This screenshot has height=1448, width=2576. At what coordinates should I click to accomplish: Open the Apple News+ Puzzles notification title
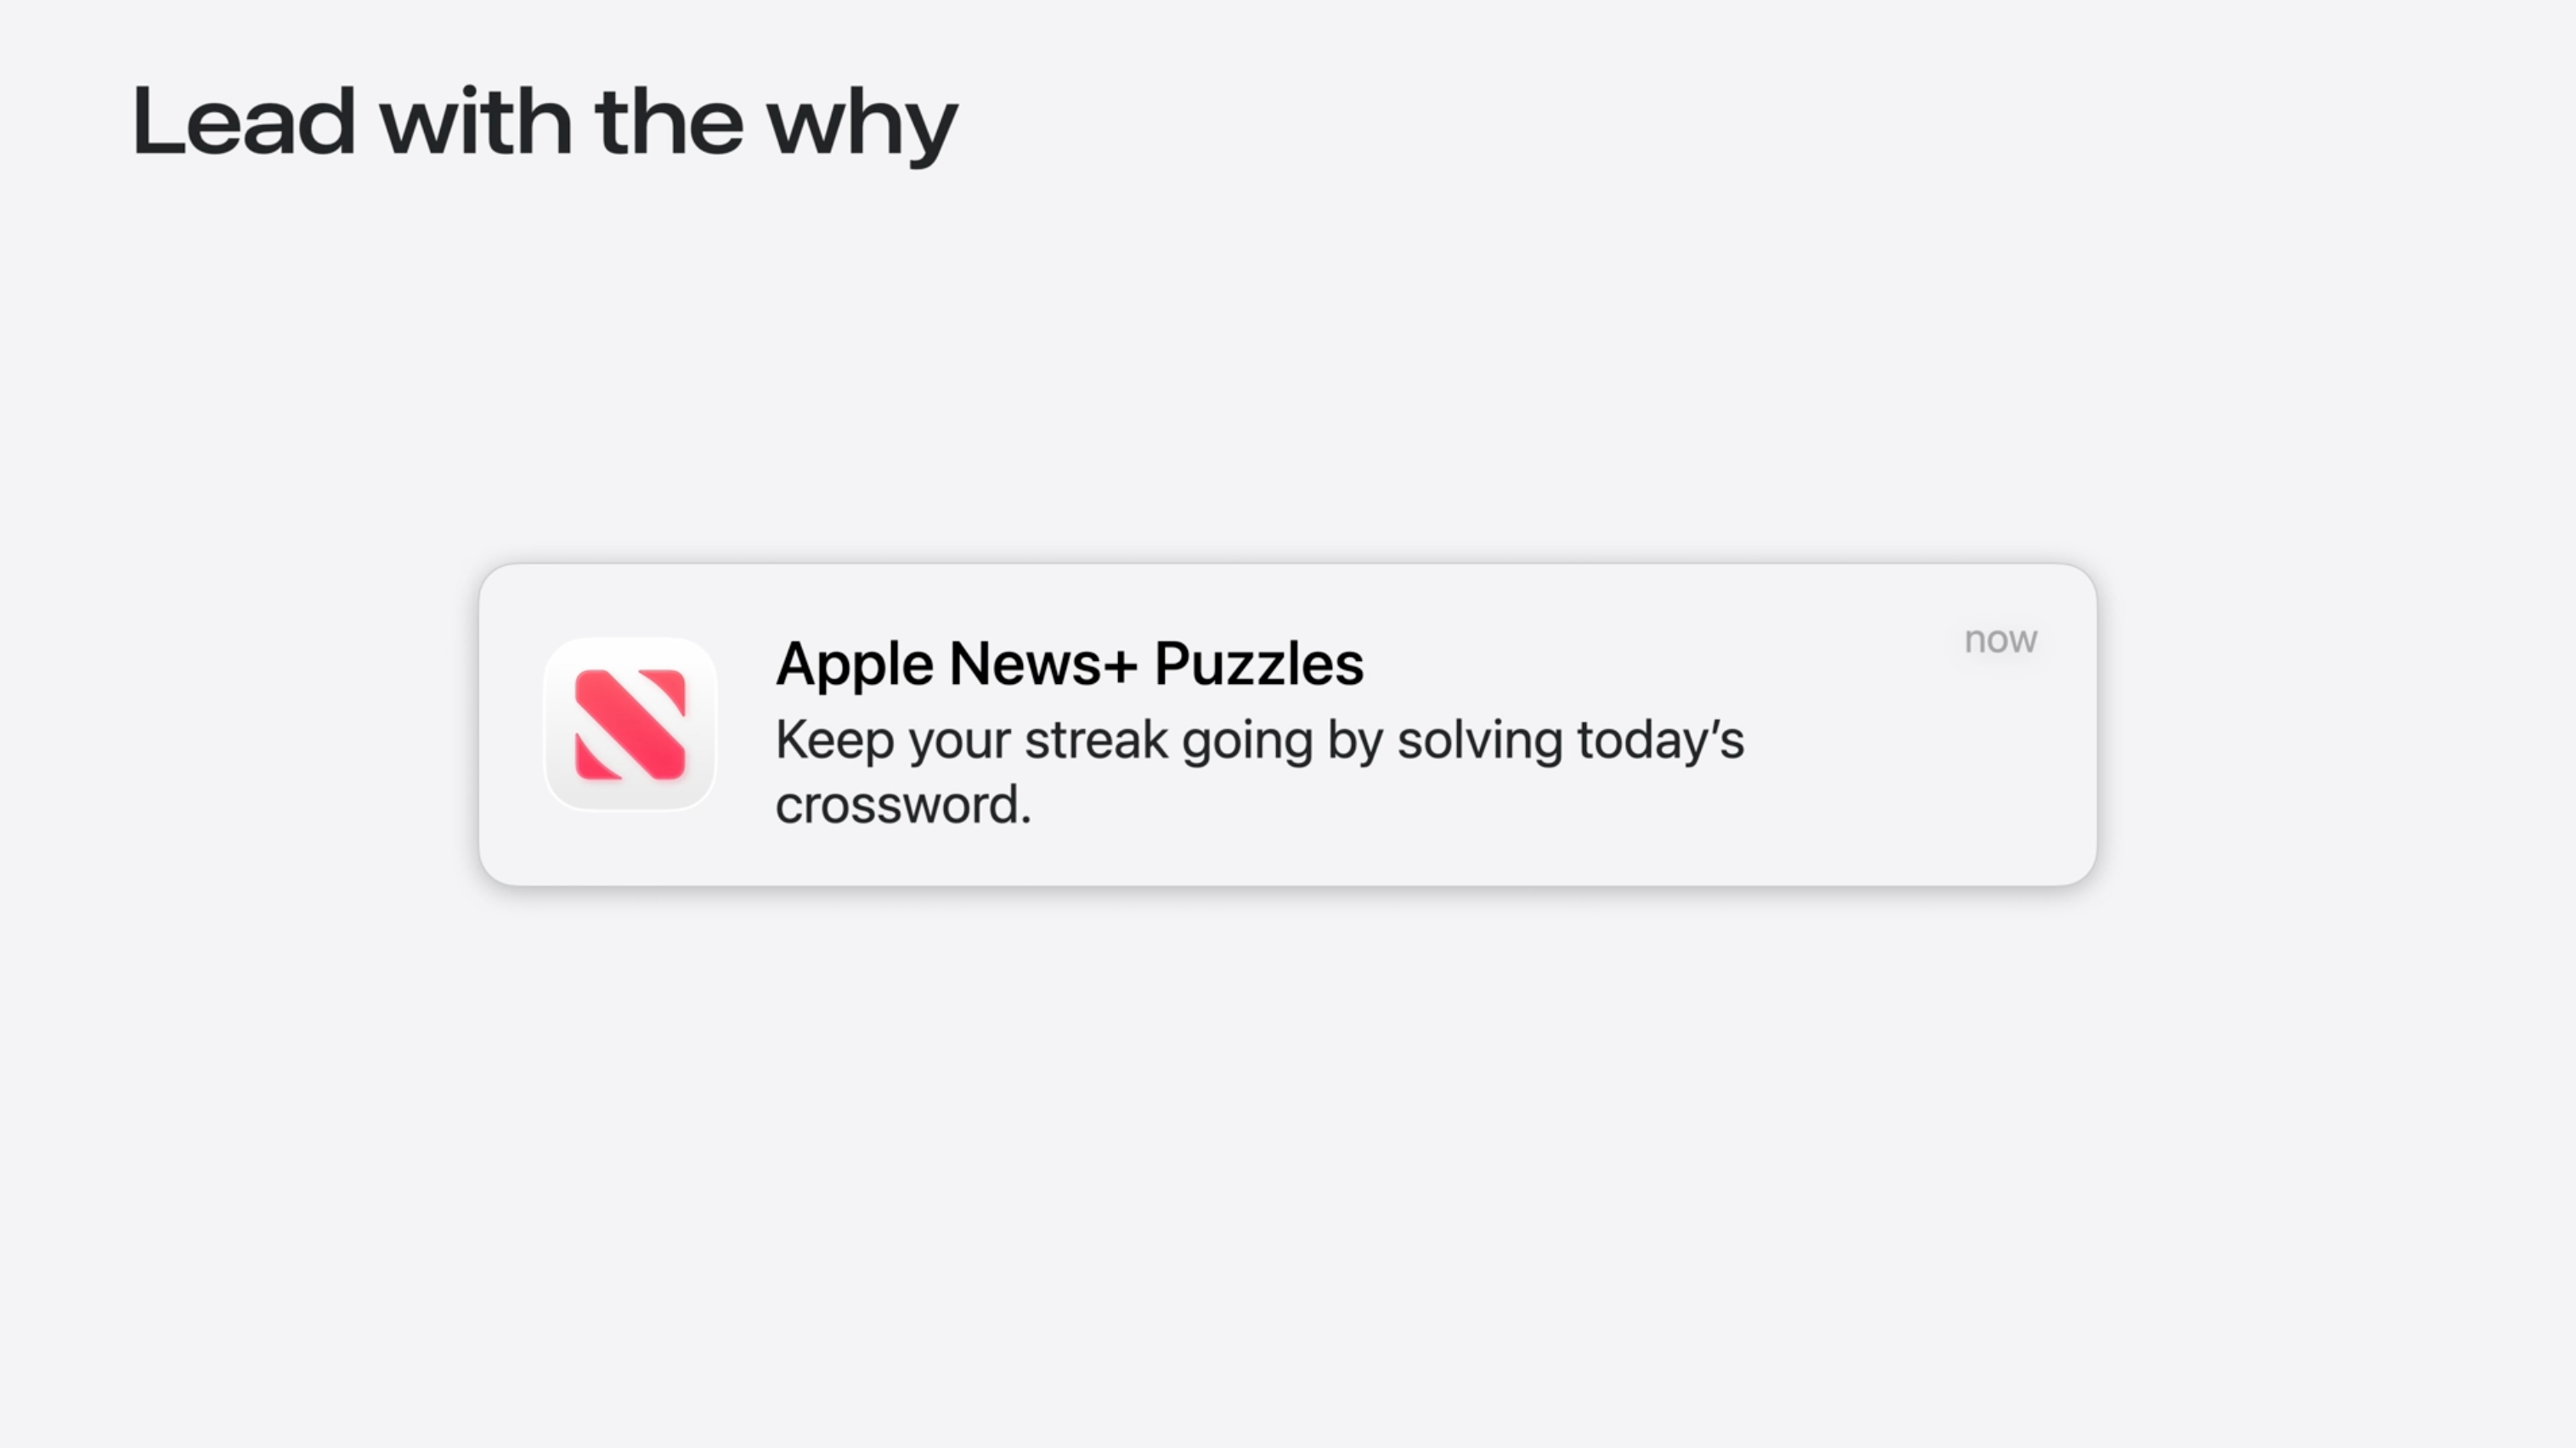(x=1068, y=663)
